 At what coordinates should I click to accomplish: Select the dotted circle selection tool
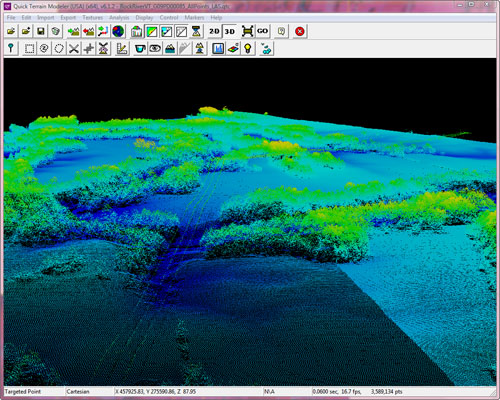point(59,49)
